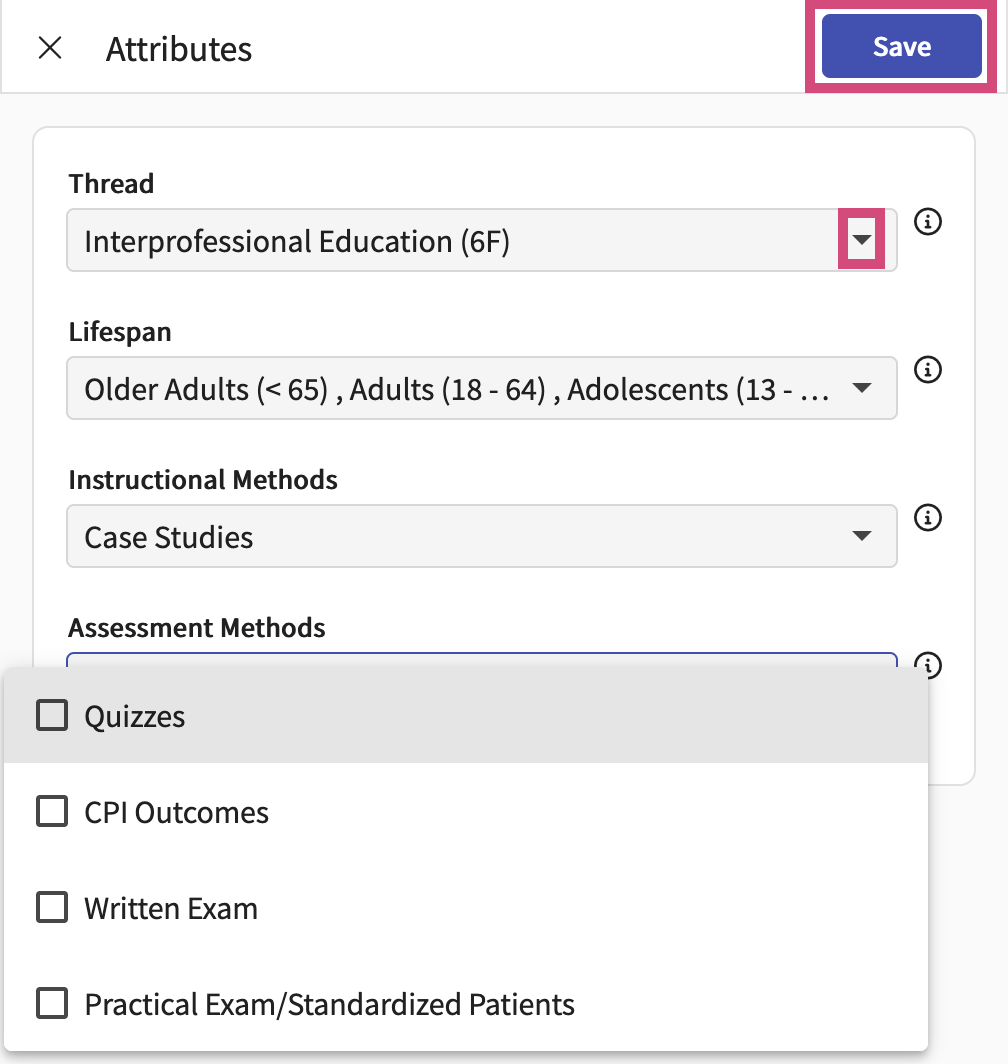This screenshot has width=1008, height=1064.
Task: Close the Attributes panel
Action: tap(51, 48)
